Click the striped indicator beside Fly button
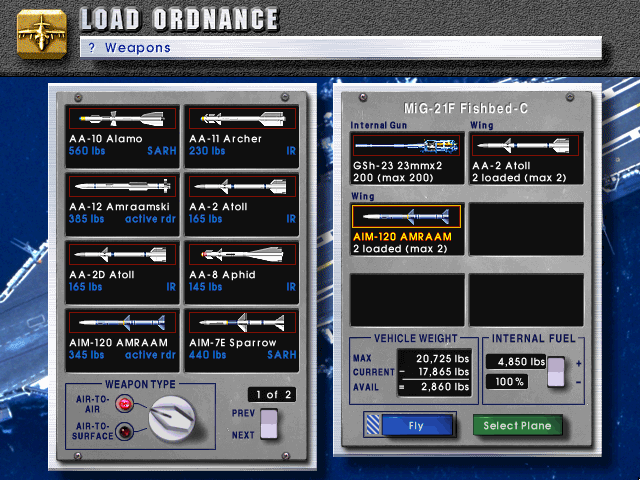 [x=373, y=425]
